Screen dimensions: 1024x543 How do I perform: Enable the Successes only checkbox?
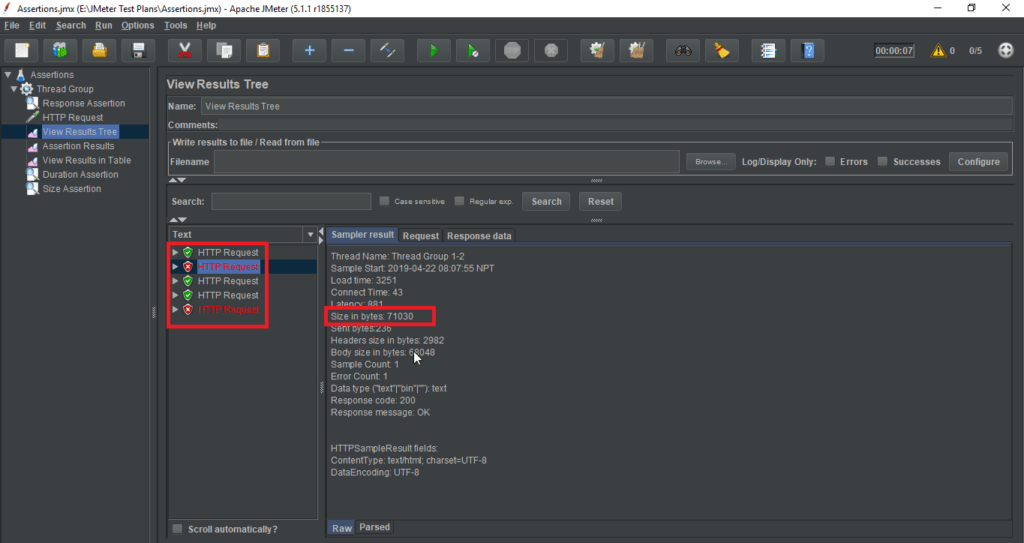[882, 161]
